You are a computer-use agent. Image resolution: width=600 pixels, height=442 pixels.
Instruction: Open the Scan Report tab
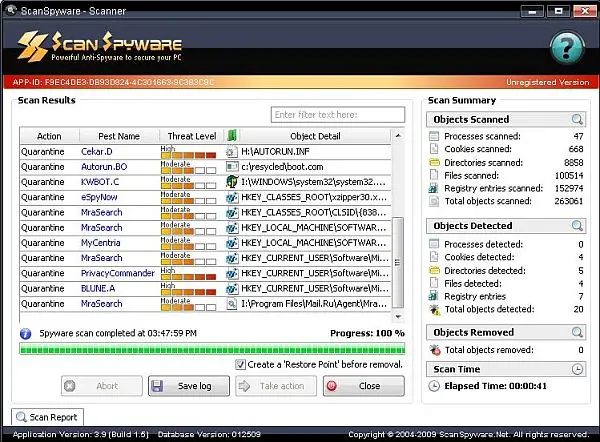tap(47, 417)
